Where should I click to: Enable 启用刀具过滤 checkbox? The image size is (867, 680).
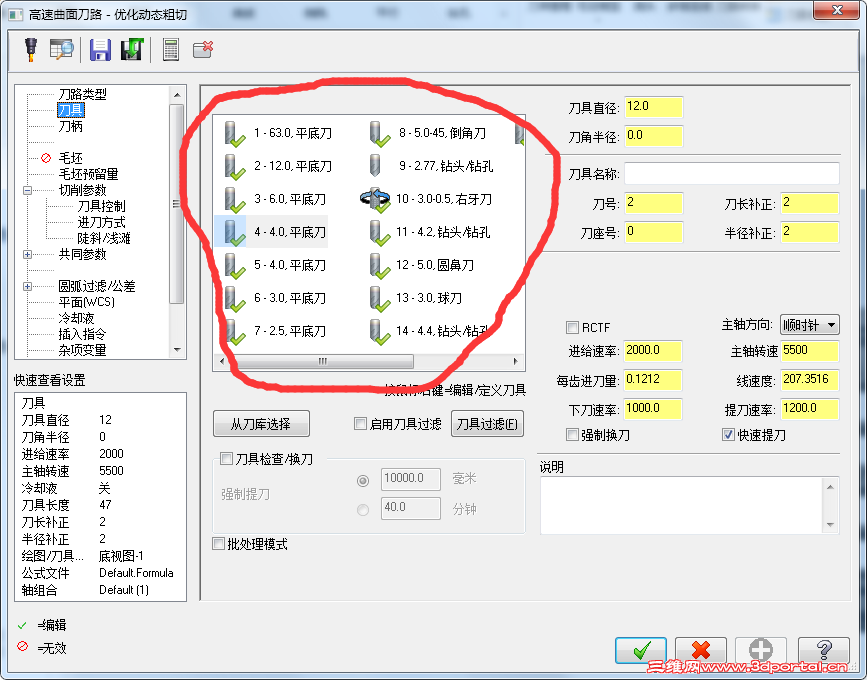360,423
